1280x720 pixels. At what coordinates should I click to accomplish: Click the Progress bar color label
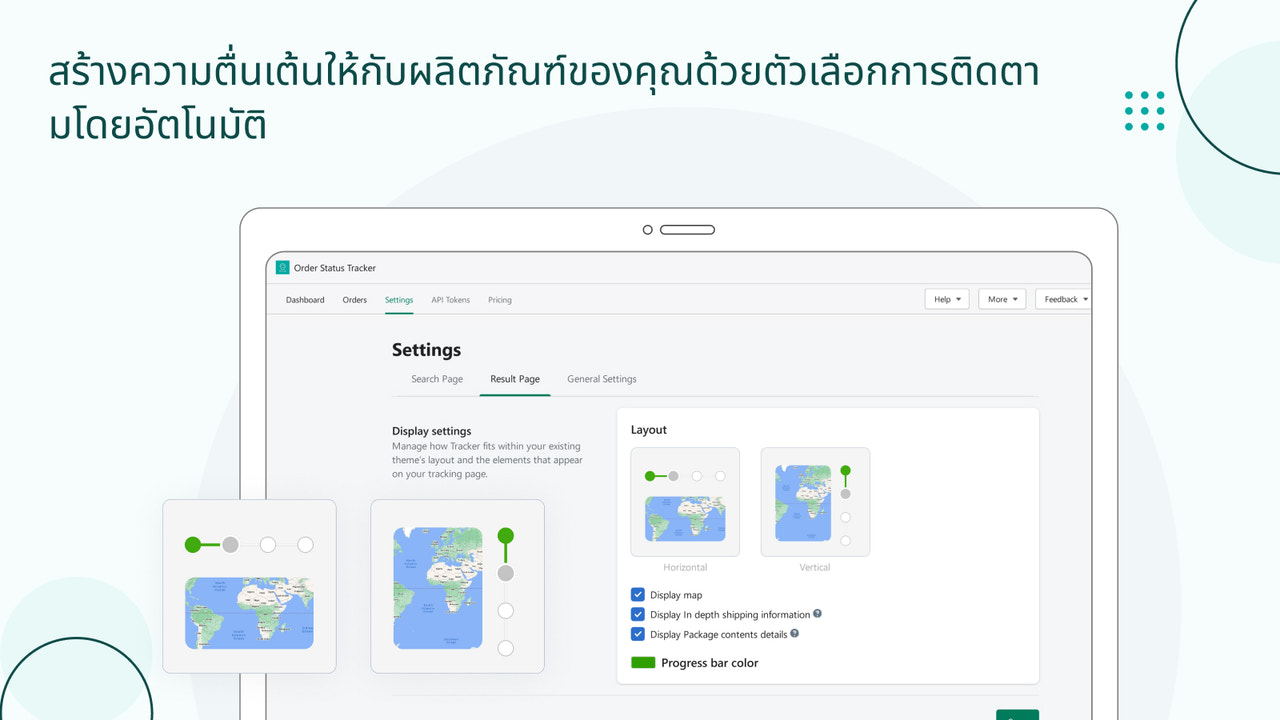[x=710, y=663]
